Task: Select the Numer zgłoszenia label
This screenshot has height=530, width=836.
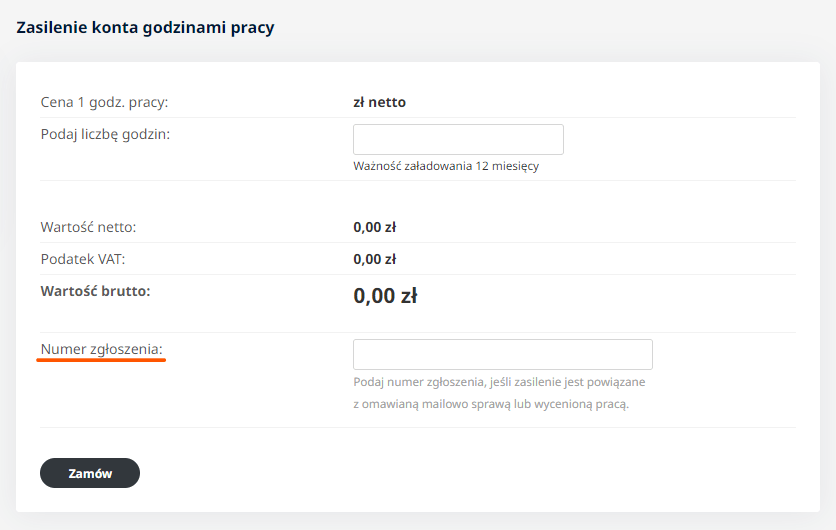Action: (x=101, y=349)
